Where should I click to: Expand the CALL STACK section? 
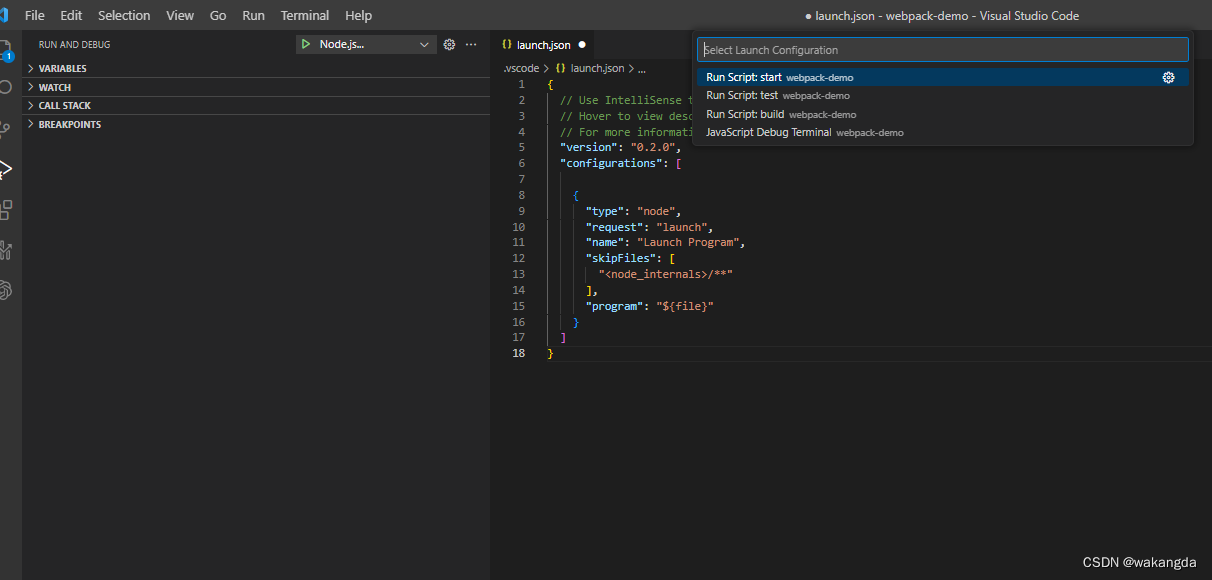pos(64,105)
